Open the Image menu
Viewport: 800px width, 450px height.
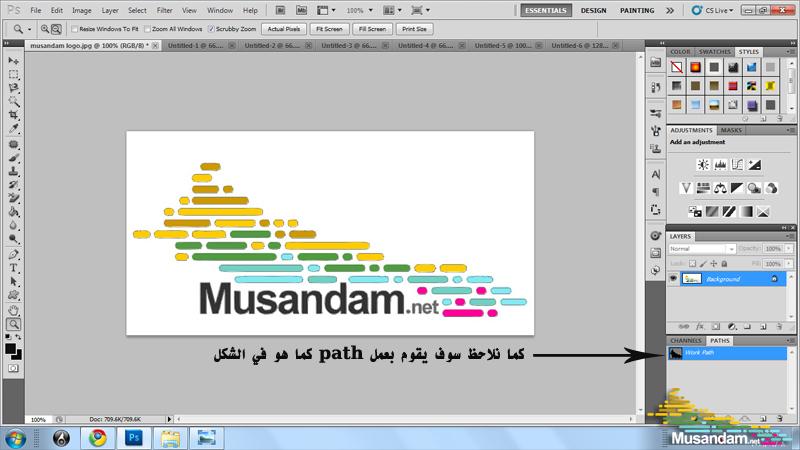point(82,10)
